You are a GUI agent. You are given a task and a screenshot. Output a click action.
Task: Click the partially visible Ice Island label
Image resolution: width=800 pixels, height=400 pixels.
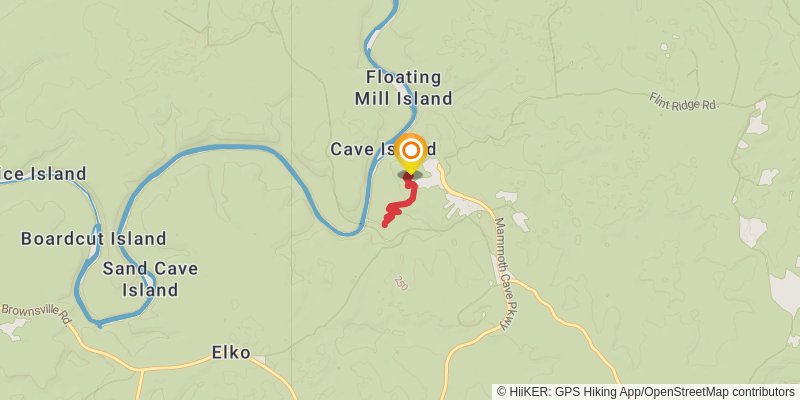(43, 174)
